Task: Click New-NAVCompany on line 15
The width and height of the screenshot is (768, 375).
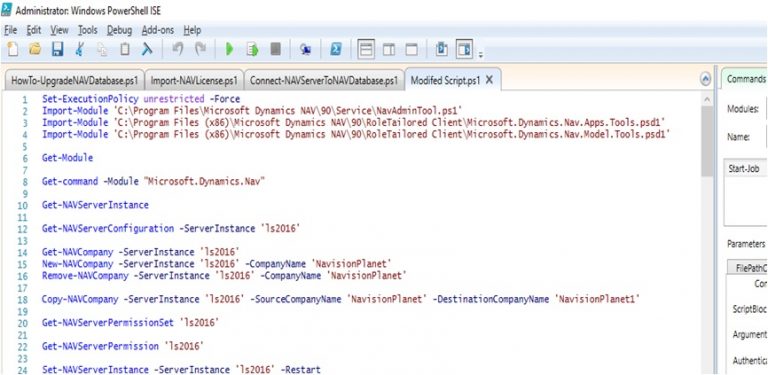Action: pyautogui.click(x=77, y=264)
